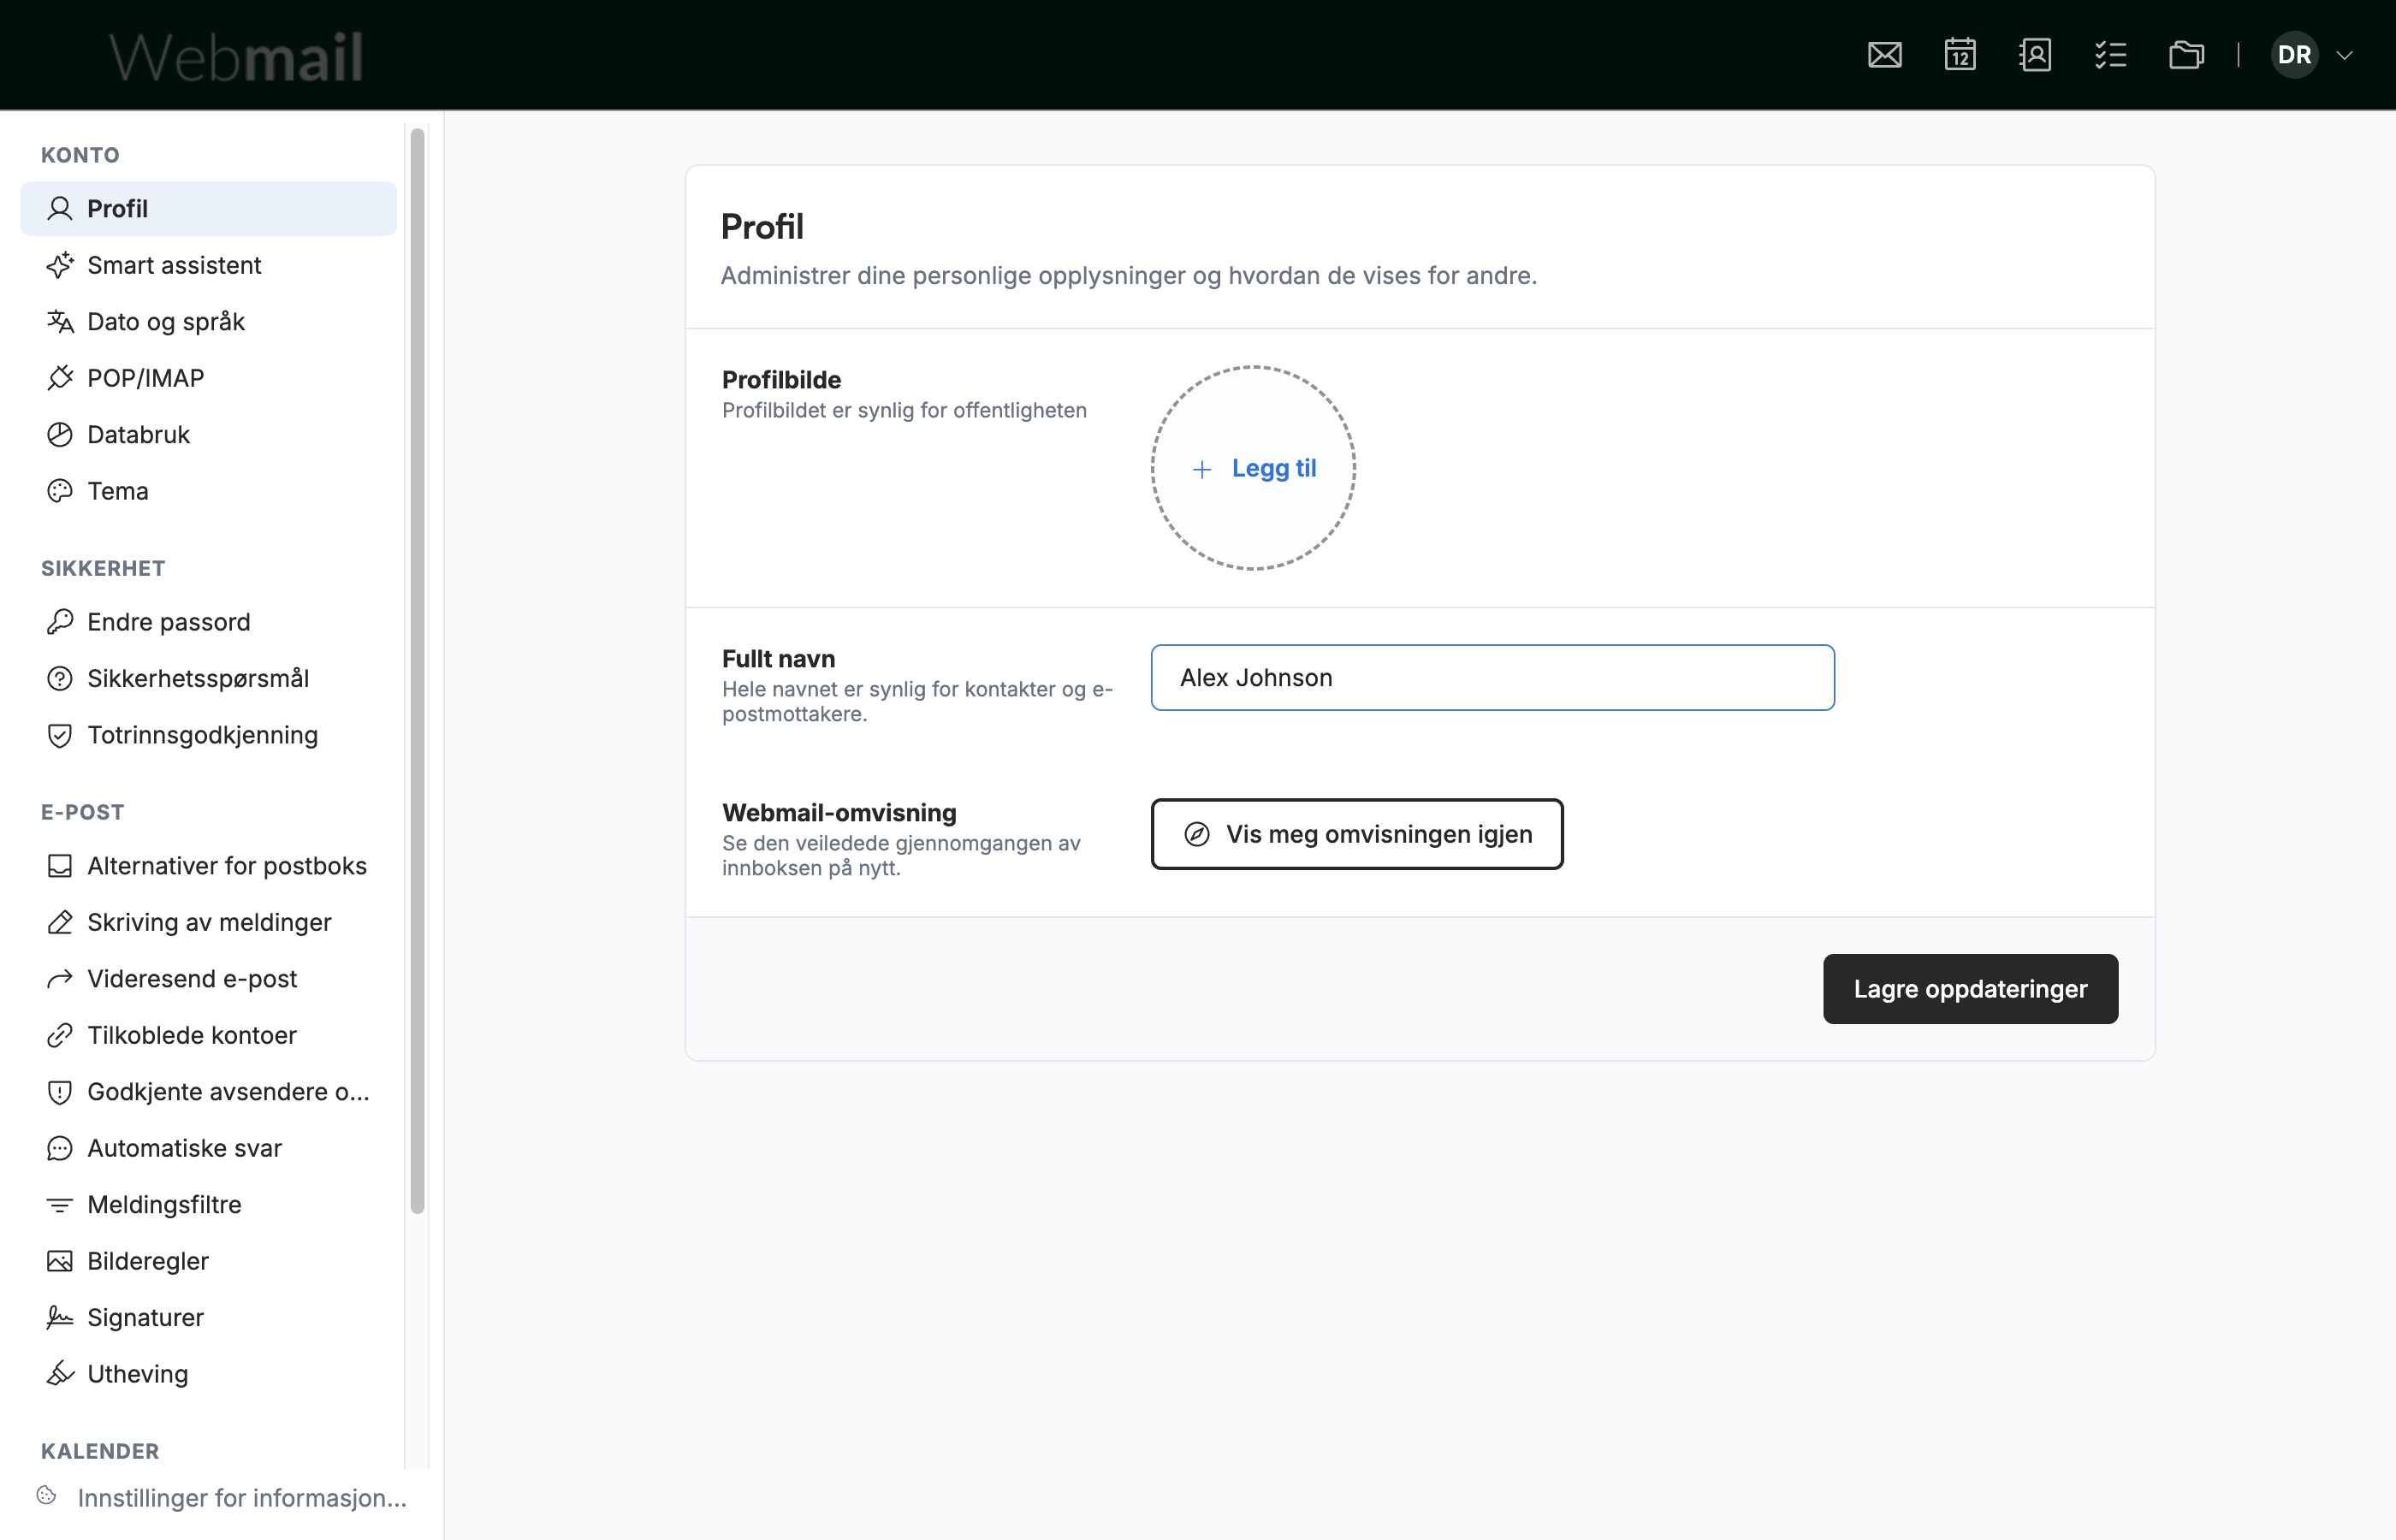Go to Videresend e-post
Viewport: 2396px width, 1540px height.
tap(208, 979)
